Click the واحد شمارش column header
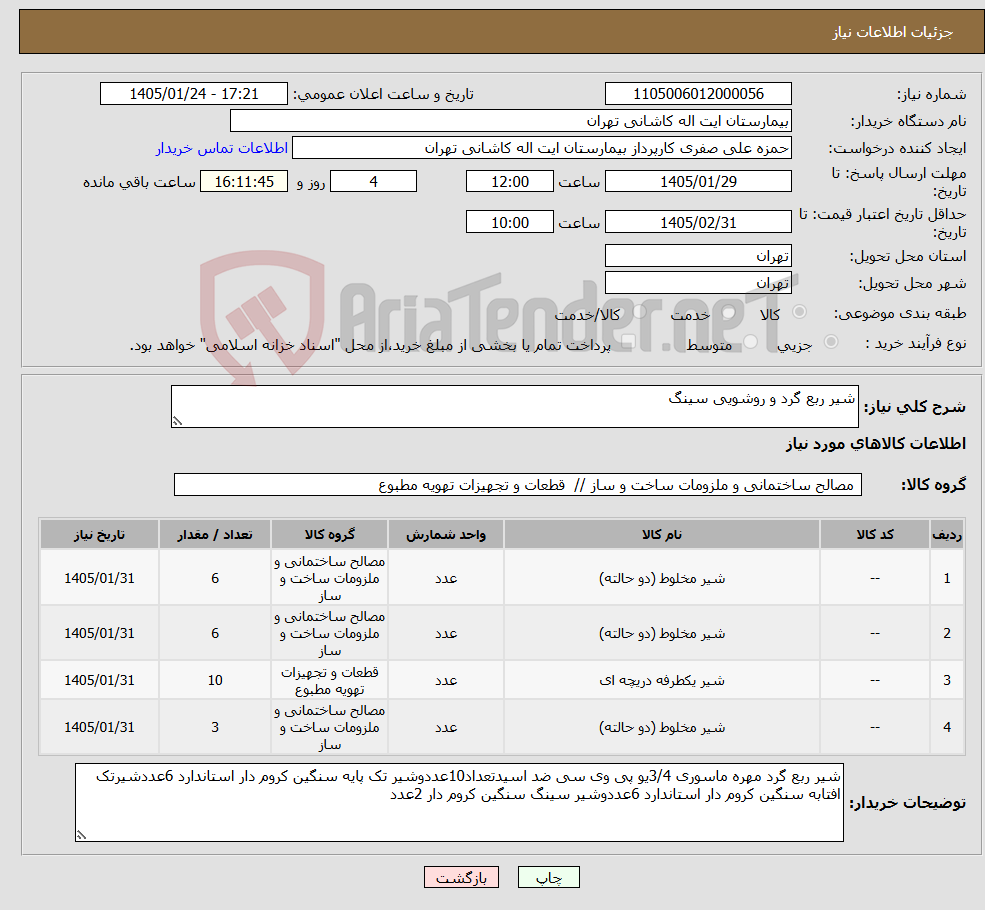This screenshot has height=910, width=985. coord(445,534)
